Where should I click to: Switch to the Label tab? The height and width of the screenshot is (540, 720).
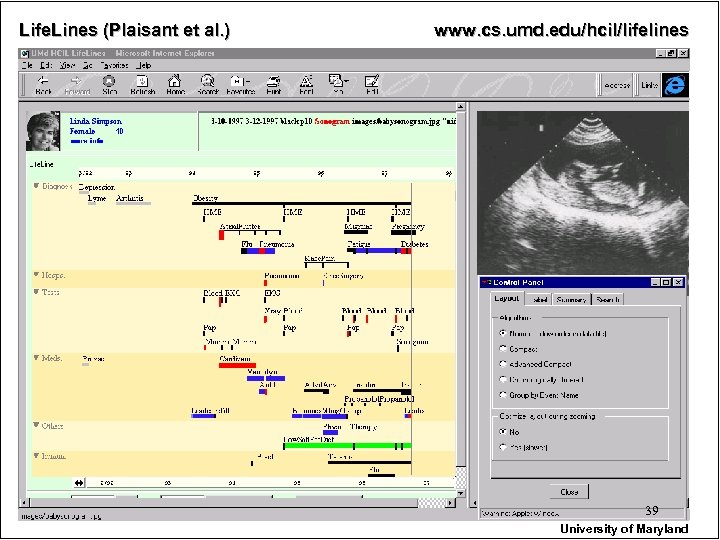tap(539, 299)
